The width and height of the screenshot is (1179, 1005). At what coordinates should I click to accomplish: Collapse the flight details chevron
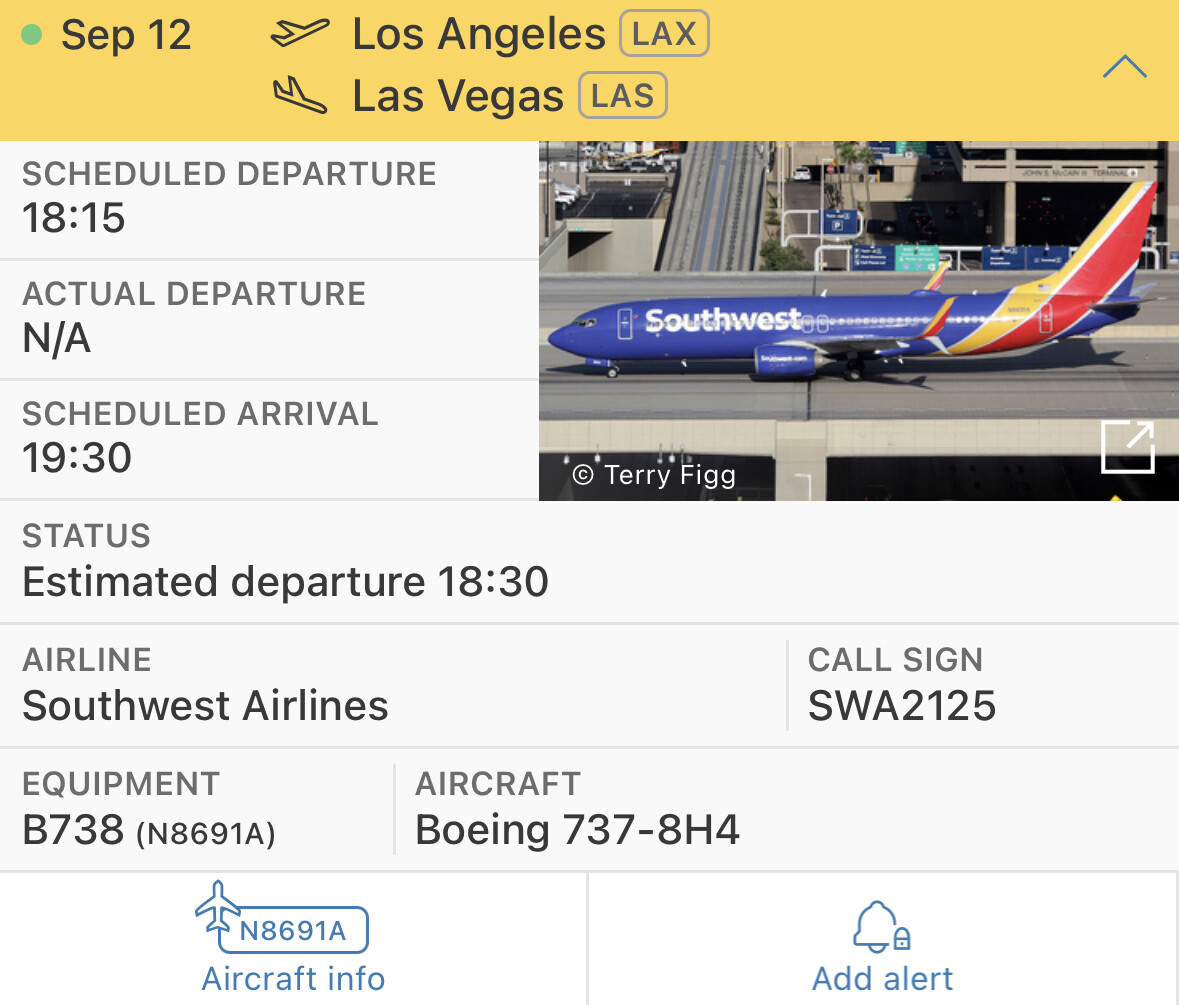coord(1124,67)
